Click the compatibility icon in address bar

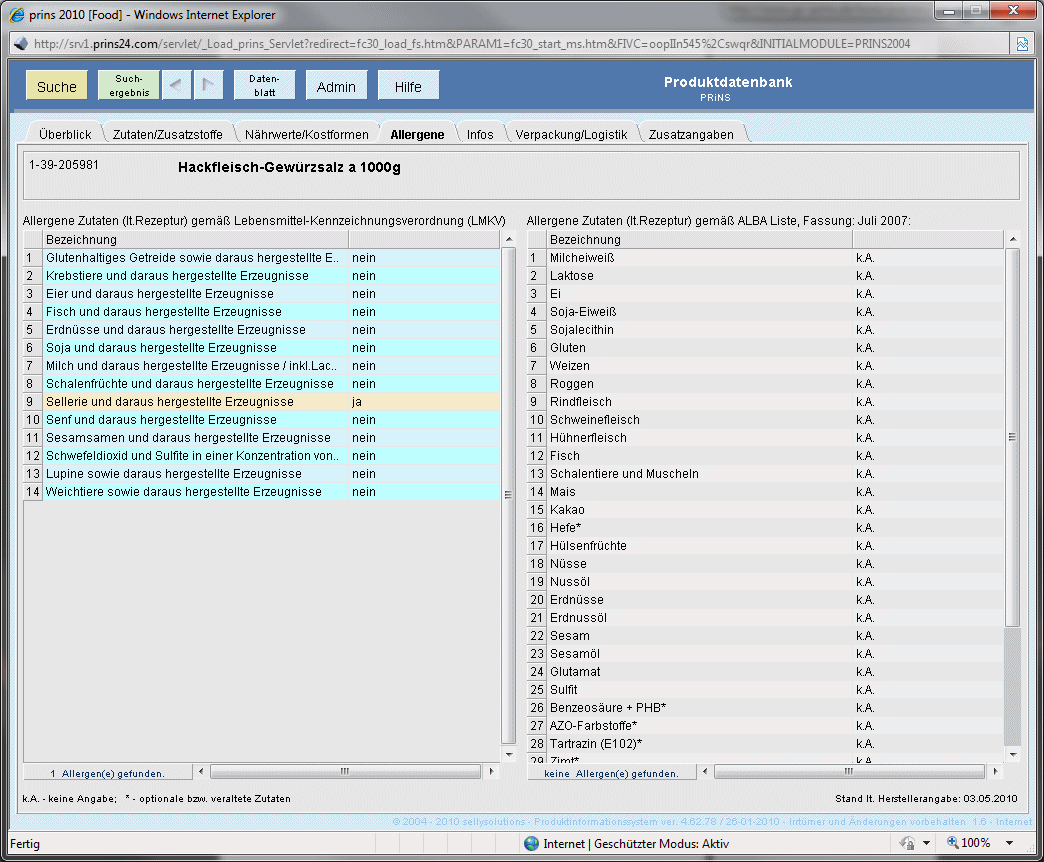(x=1023, y=44)
